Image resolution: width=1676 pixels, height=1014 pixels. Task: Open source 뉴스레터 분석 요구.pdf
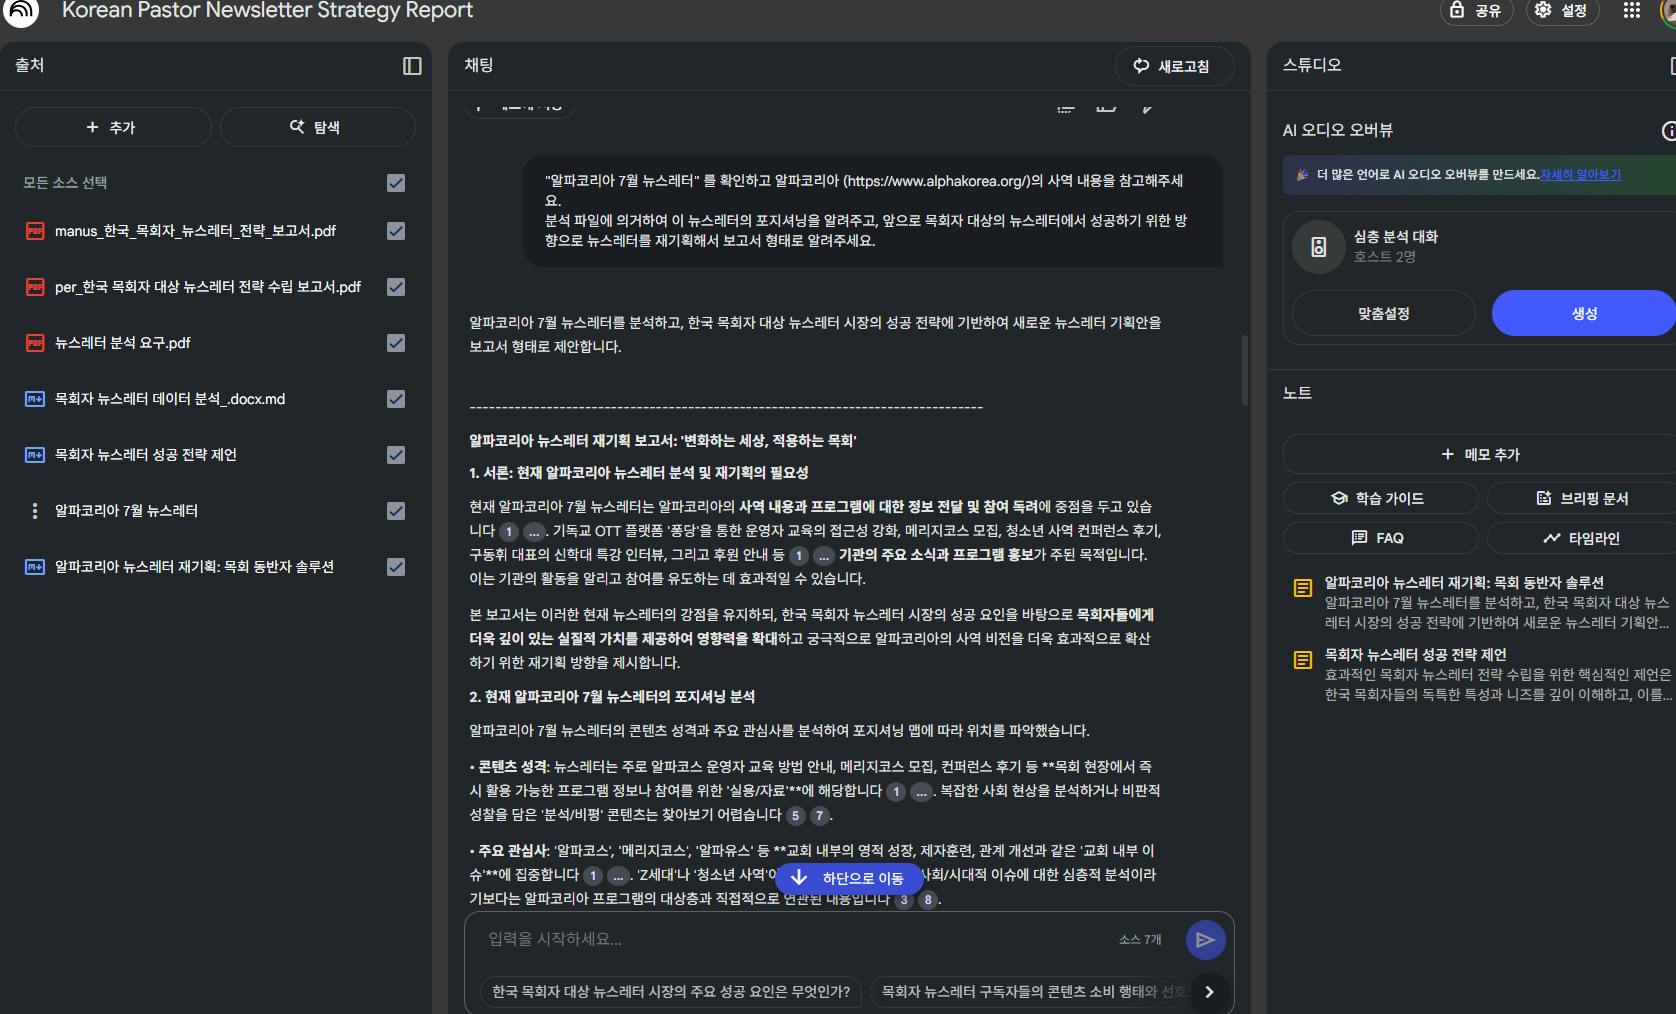tap(123, 343)
